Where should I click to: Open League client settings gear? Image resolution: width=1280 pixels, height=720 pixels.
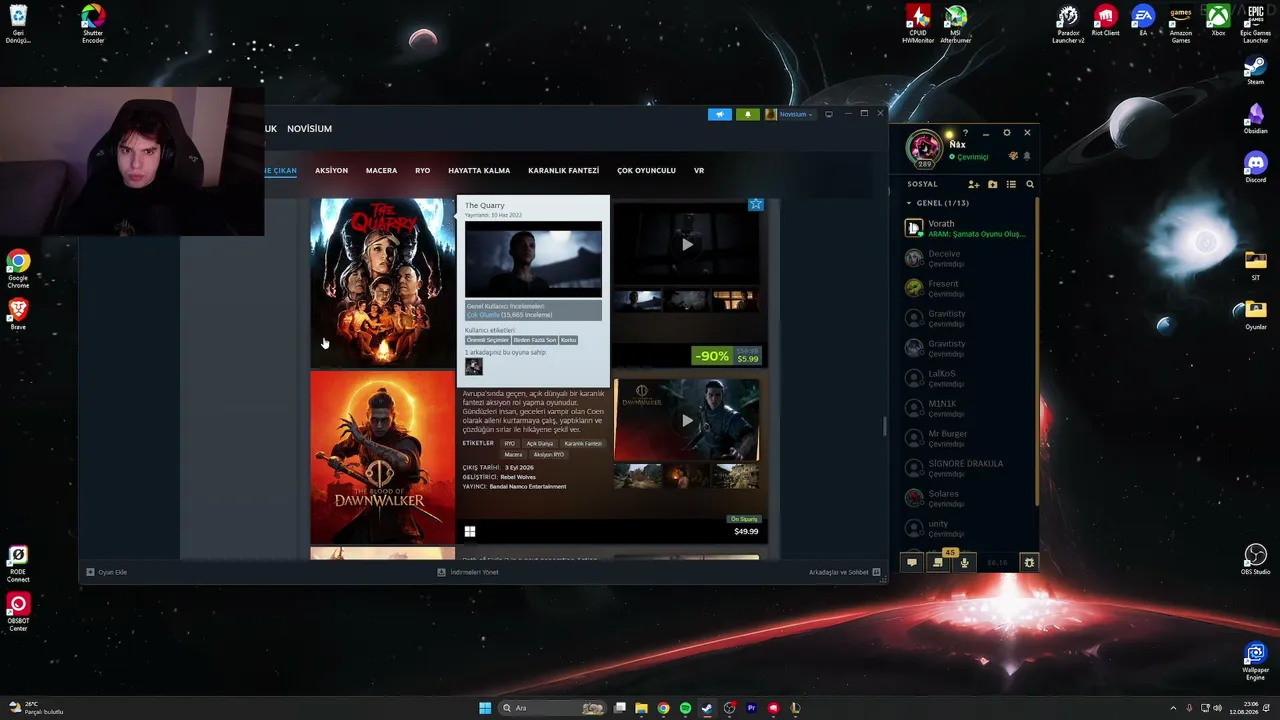pos(1006,133)
